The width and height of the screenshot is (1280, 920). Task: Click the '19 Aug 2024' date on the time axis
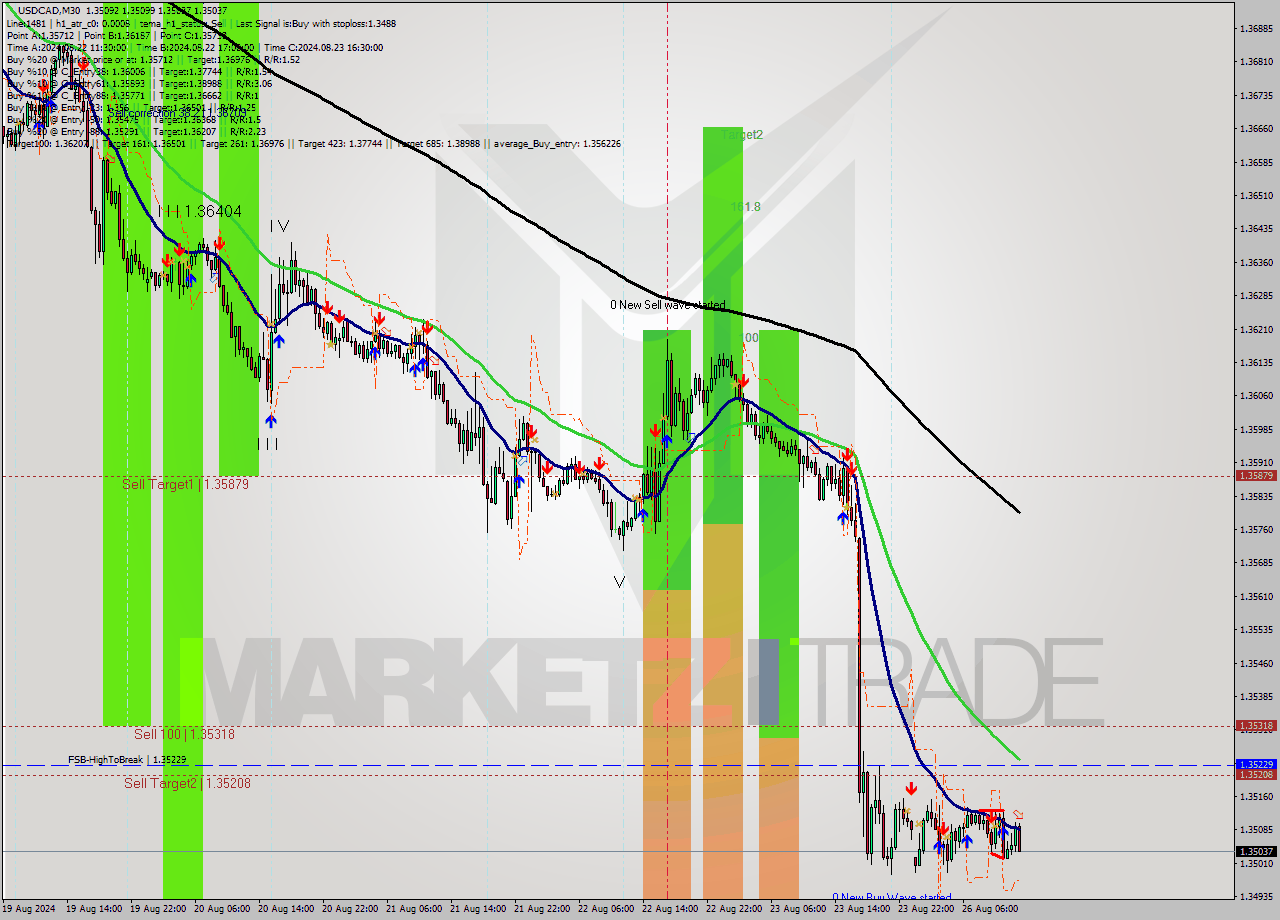[30, 909]
